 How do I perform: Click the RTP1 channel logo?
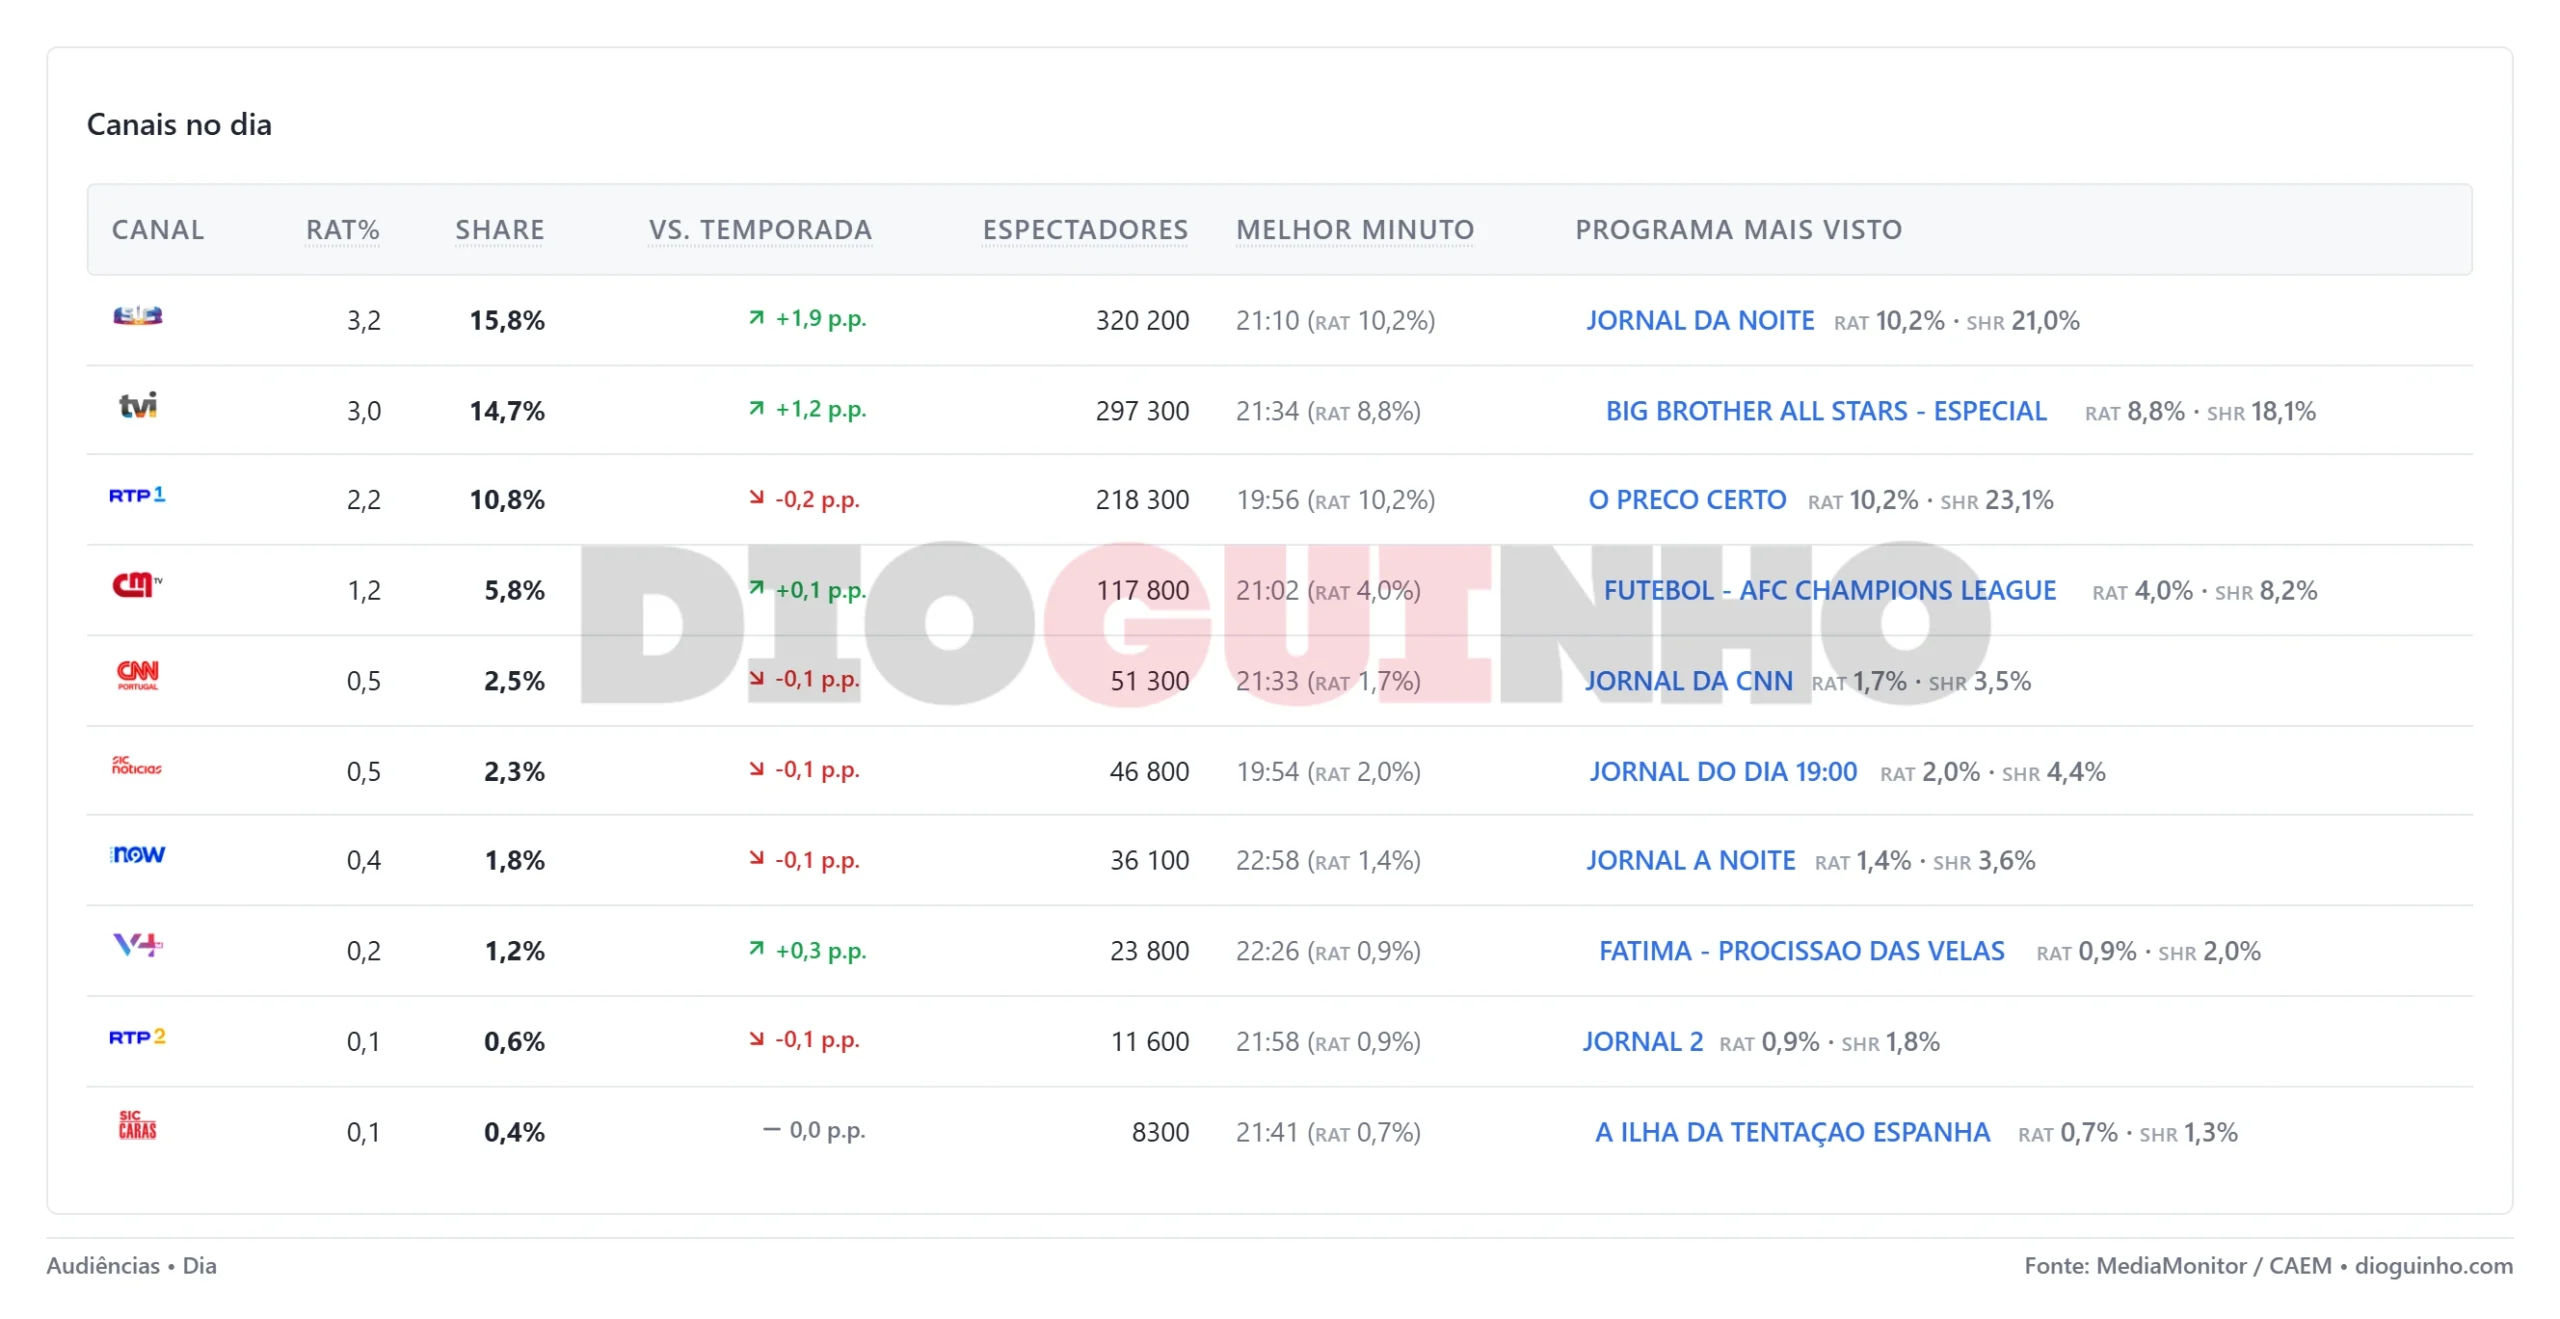click(137, 494)
